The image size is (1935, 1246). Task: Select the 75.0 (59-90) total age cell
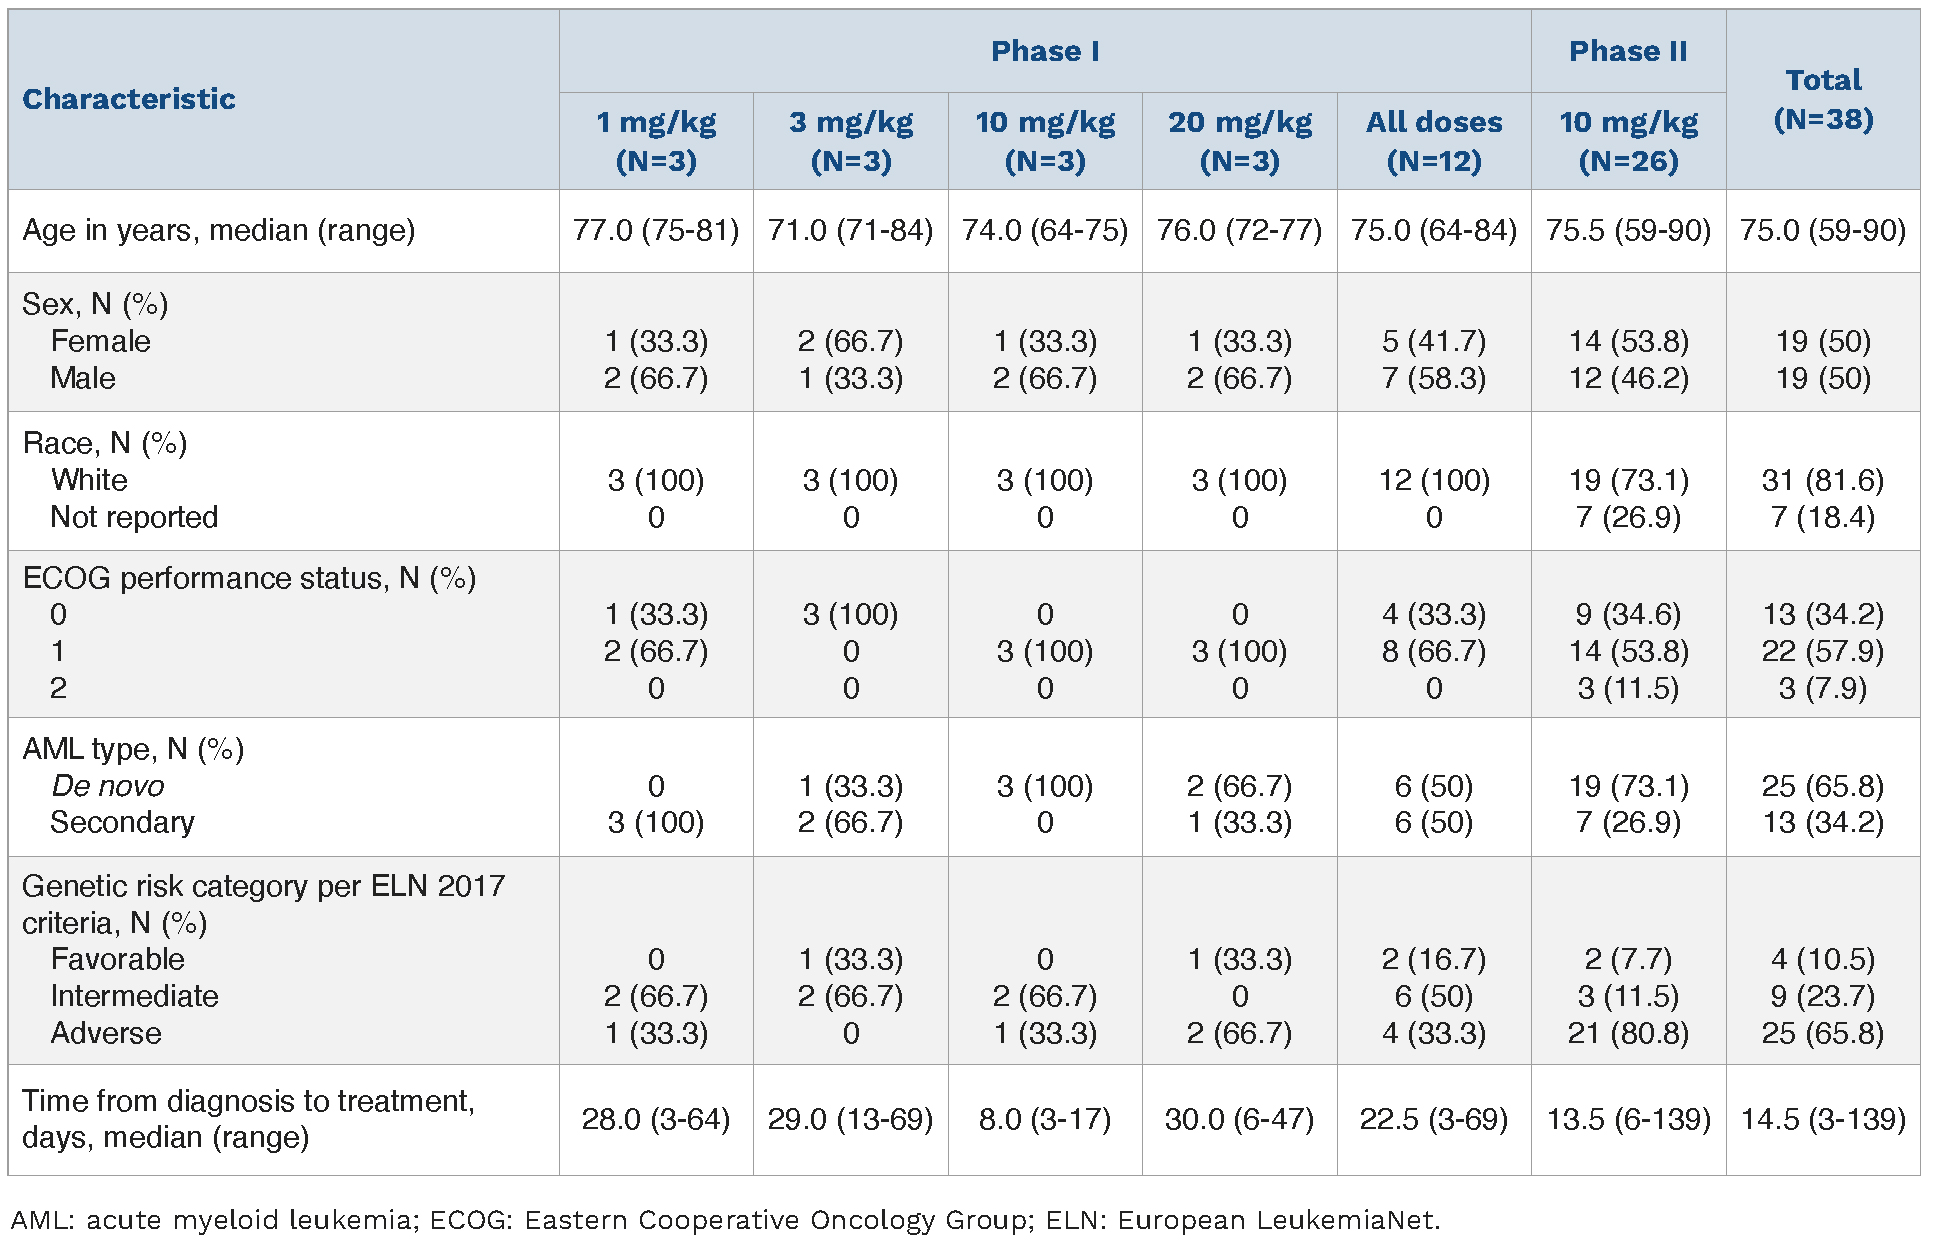click(1822, 231)
